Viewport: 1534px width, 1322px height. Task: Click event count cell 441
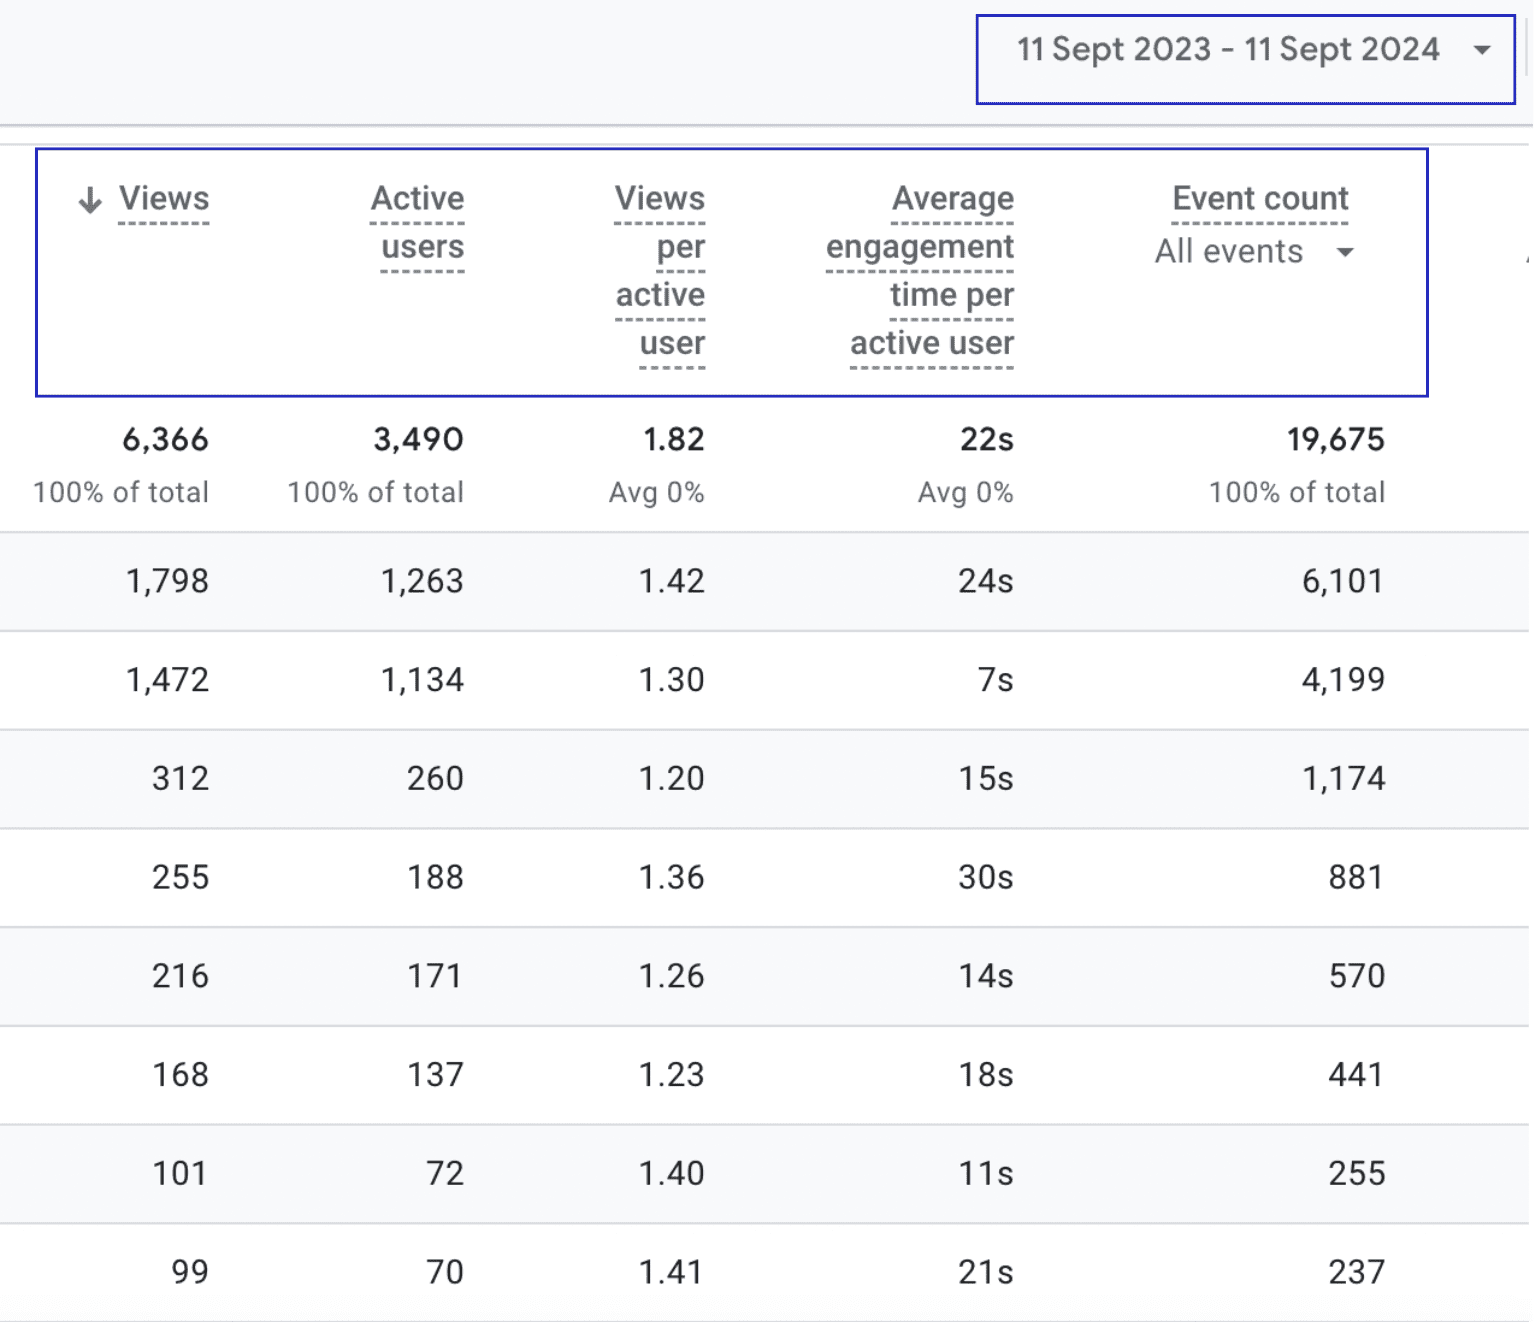pyautogui.click(x=1356, y=1075)
